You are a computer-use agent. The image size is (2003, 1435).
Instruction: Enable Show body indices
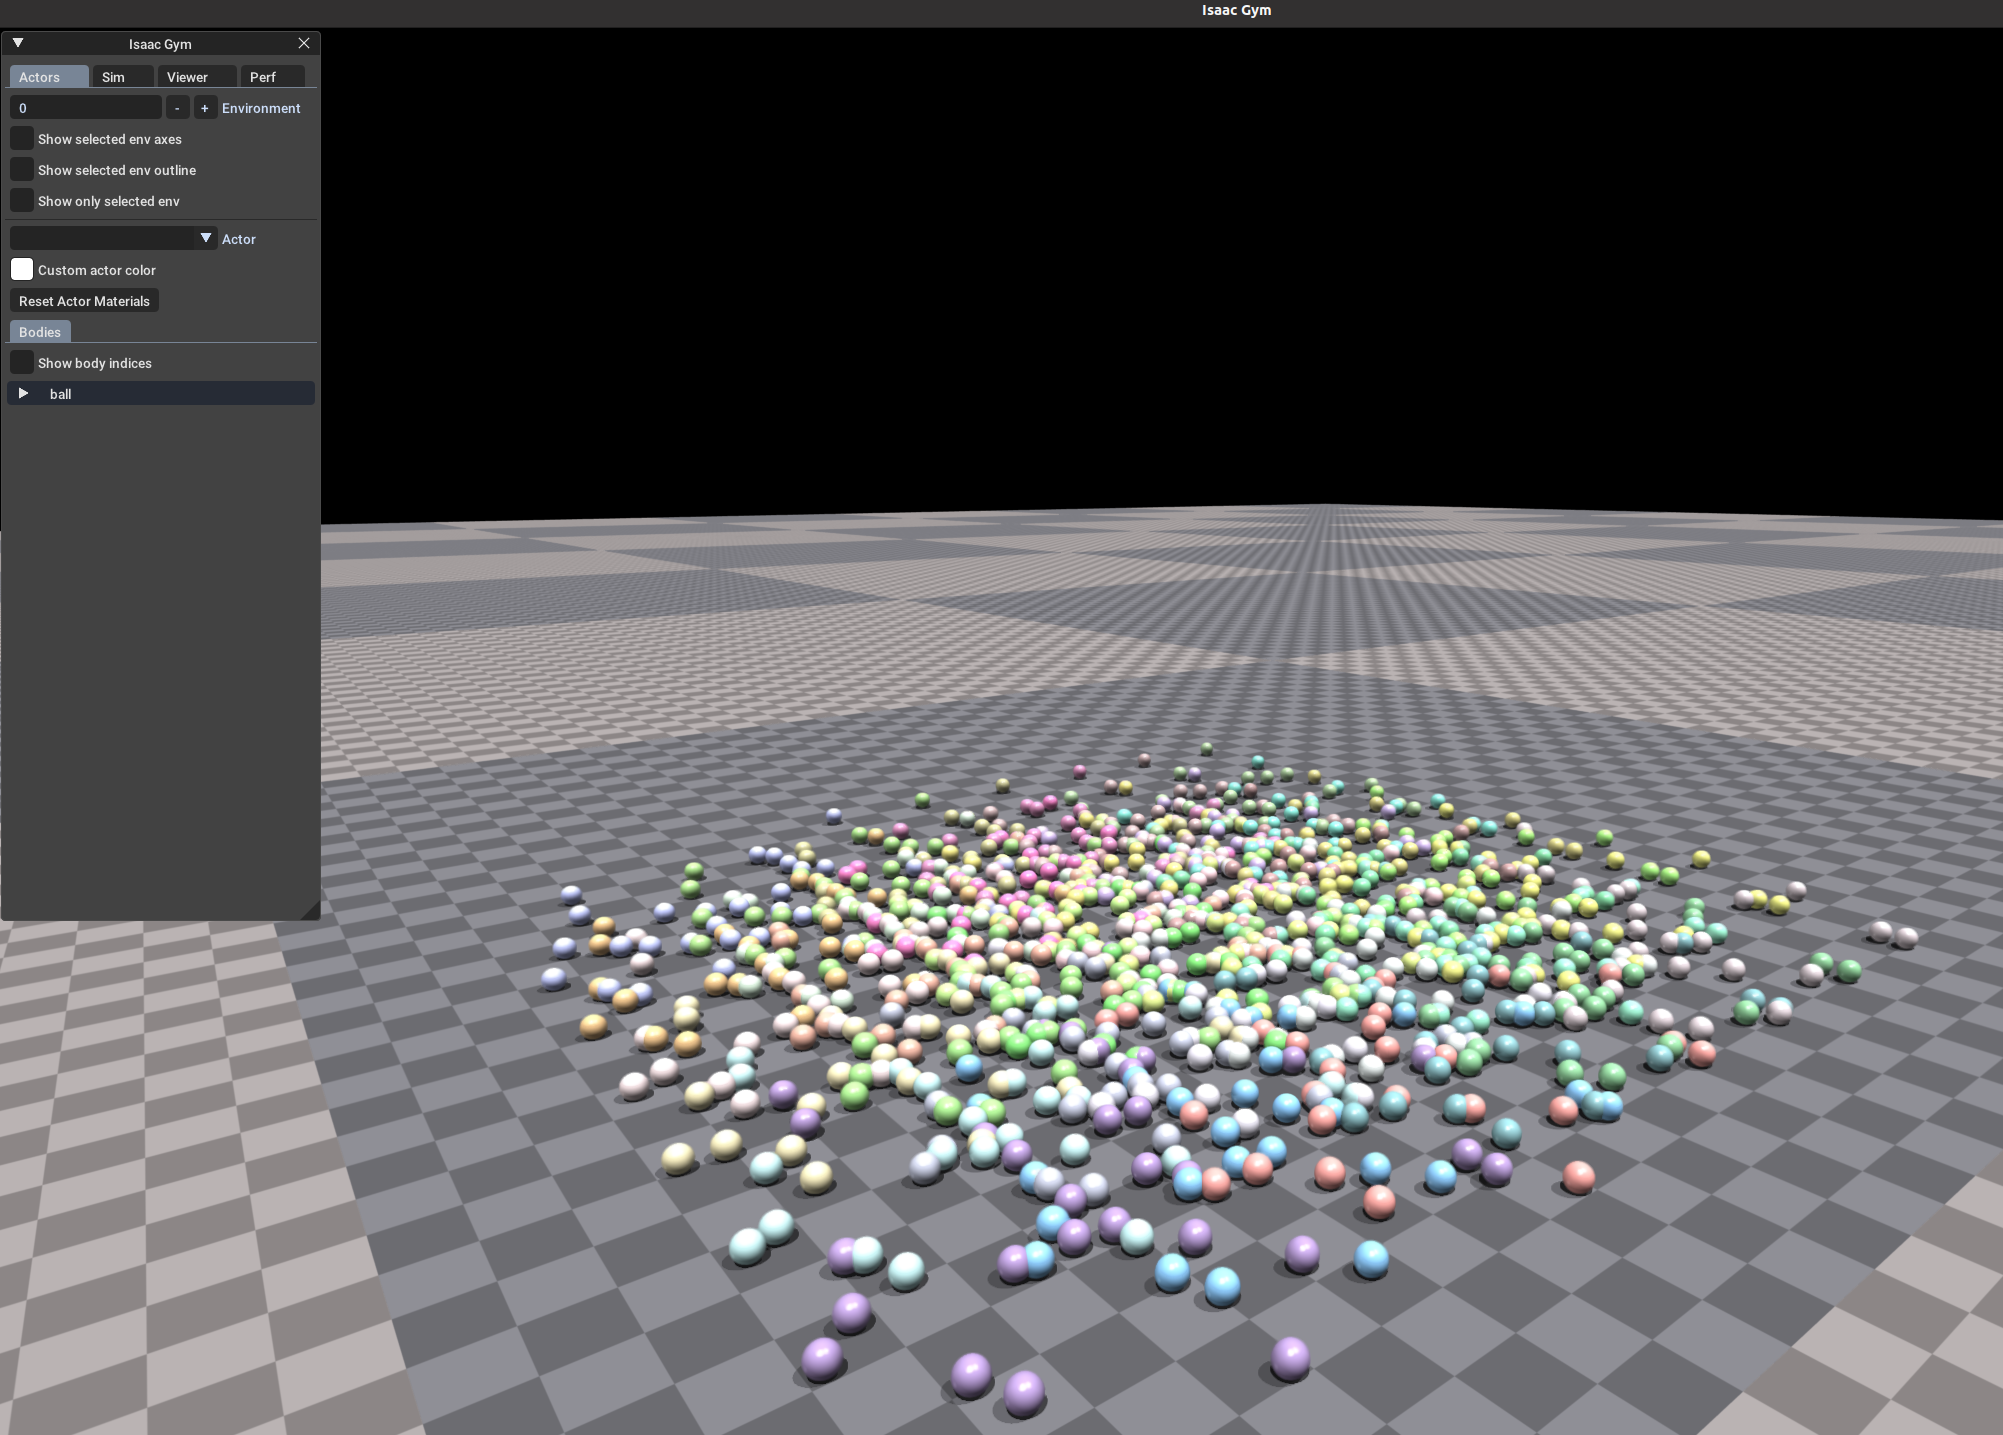tap(22, 363)
